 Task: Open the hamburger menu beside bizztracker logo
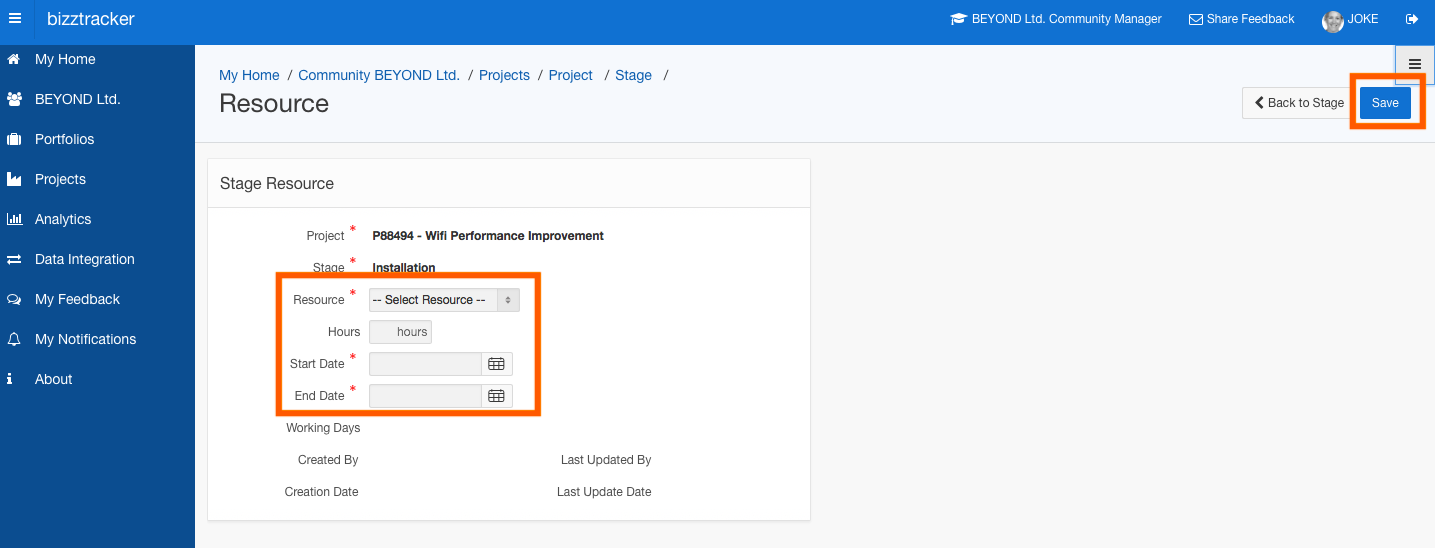pyautogui.click(x=14, y=19)
